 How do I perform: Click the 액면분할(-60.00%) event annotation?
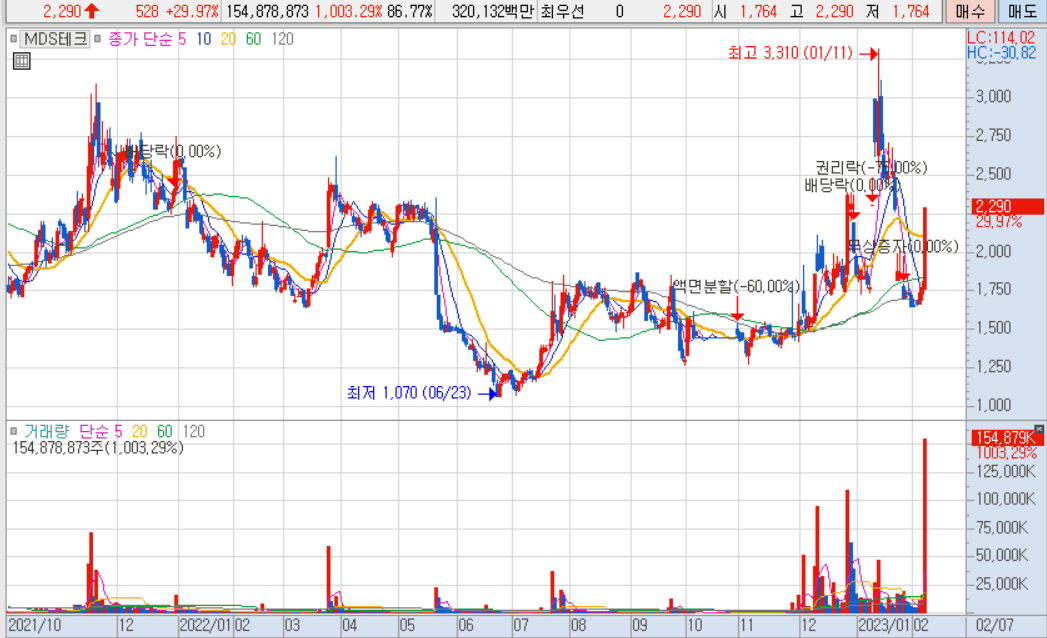(x=736, y=287)
